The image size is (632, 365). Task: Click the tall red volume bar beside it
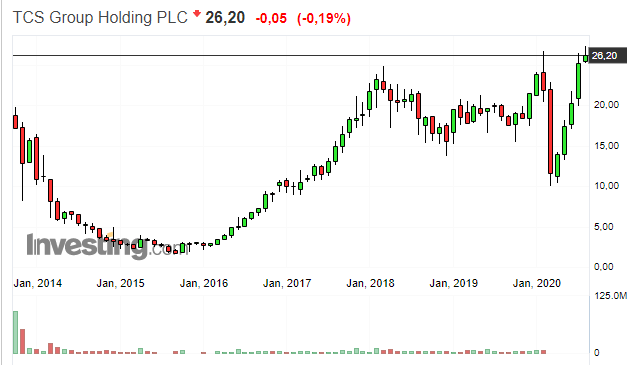pos(23,342)
